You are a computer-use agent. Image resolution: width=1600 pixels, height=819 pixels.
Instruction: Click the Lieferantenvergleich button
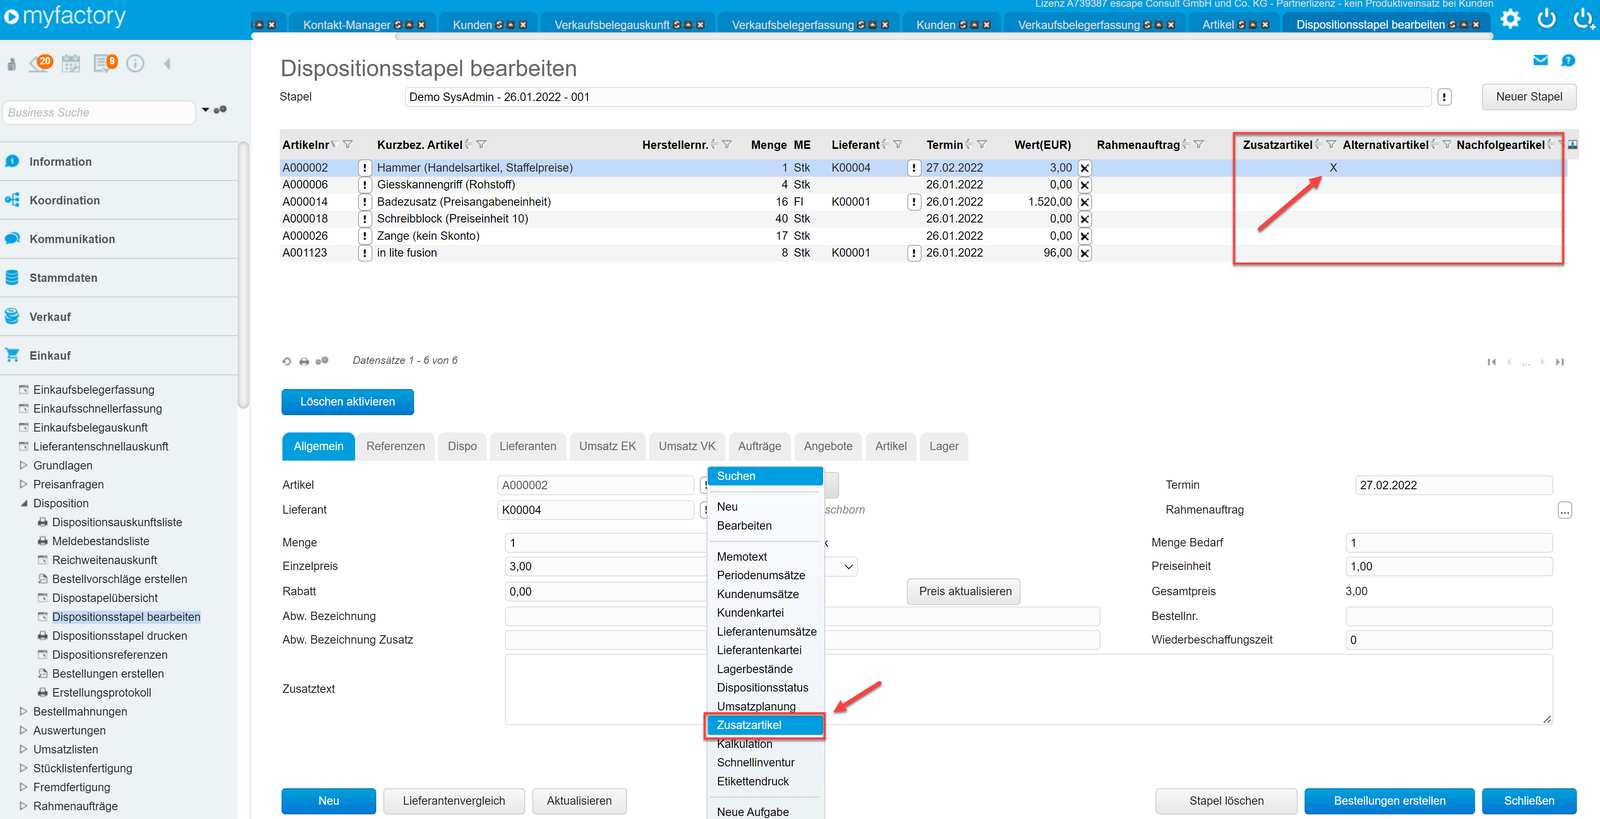tap(454, 801)
